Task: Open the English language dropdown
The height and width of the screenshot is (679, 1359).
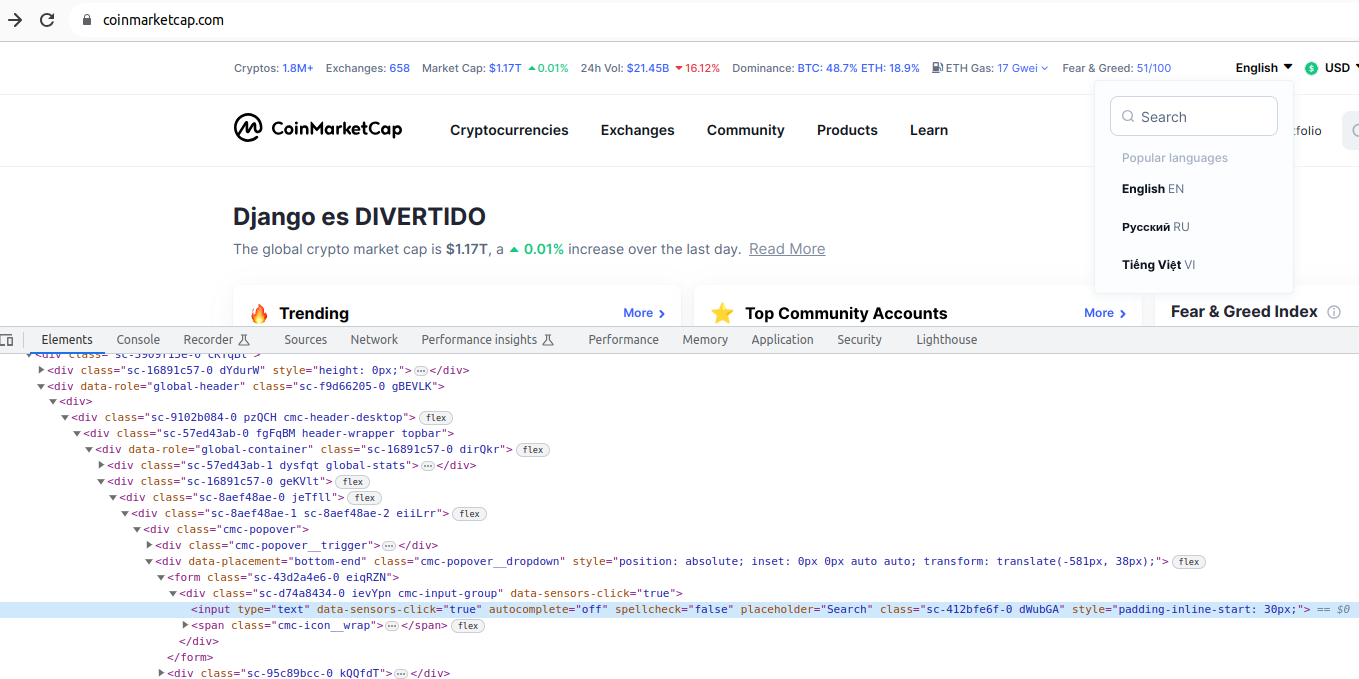Action: pos(1263,68)
